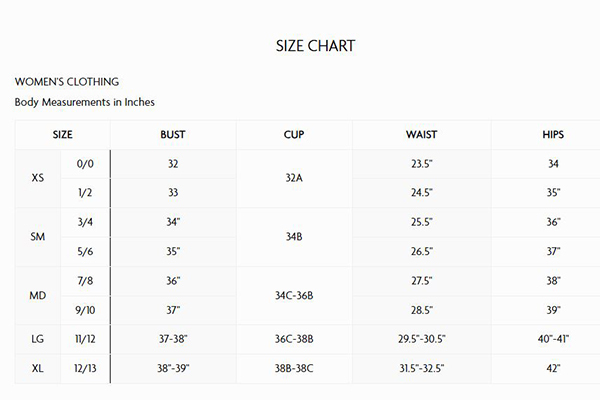600x400 pixels.
Task: Select the 34C-36B cup cell
Action: pos(294,296)
